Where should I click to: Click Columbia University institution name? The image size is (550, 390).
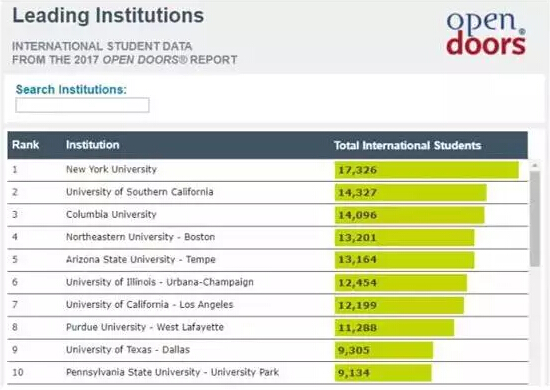[111, 214]
